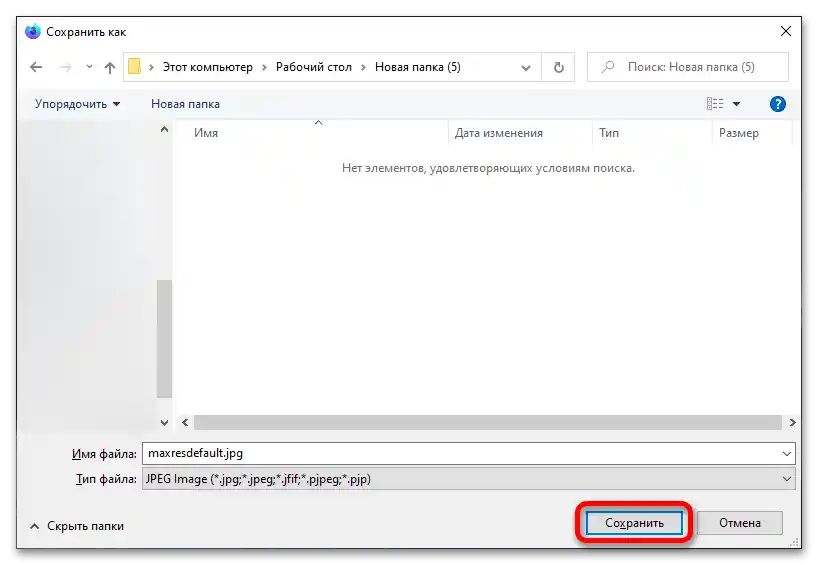Refresh the current folder view

coord(558,67)
